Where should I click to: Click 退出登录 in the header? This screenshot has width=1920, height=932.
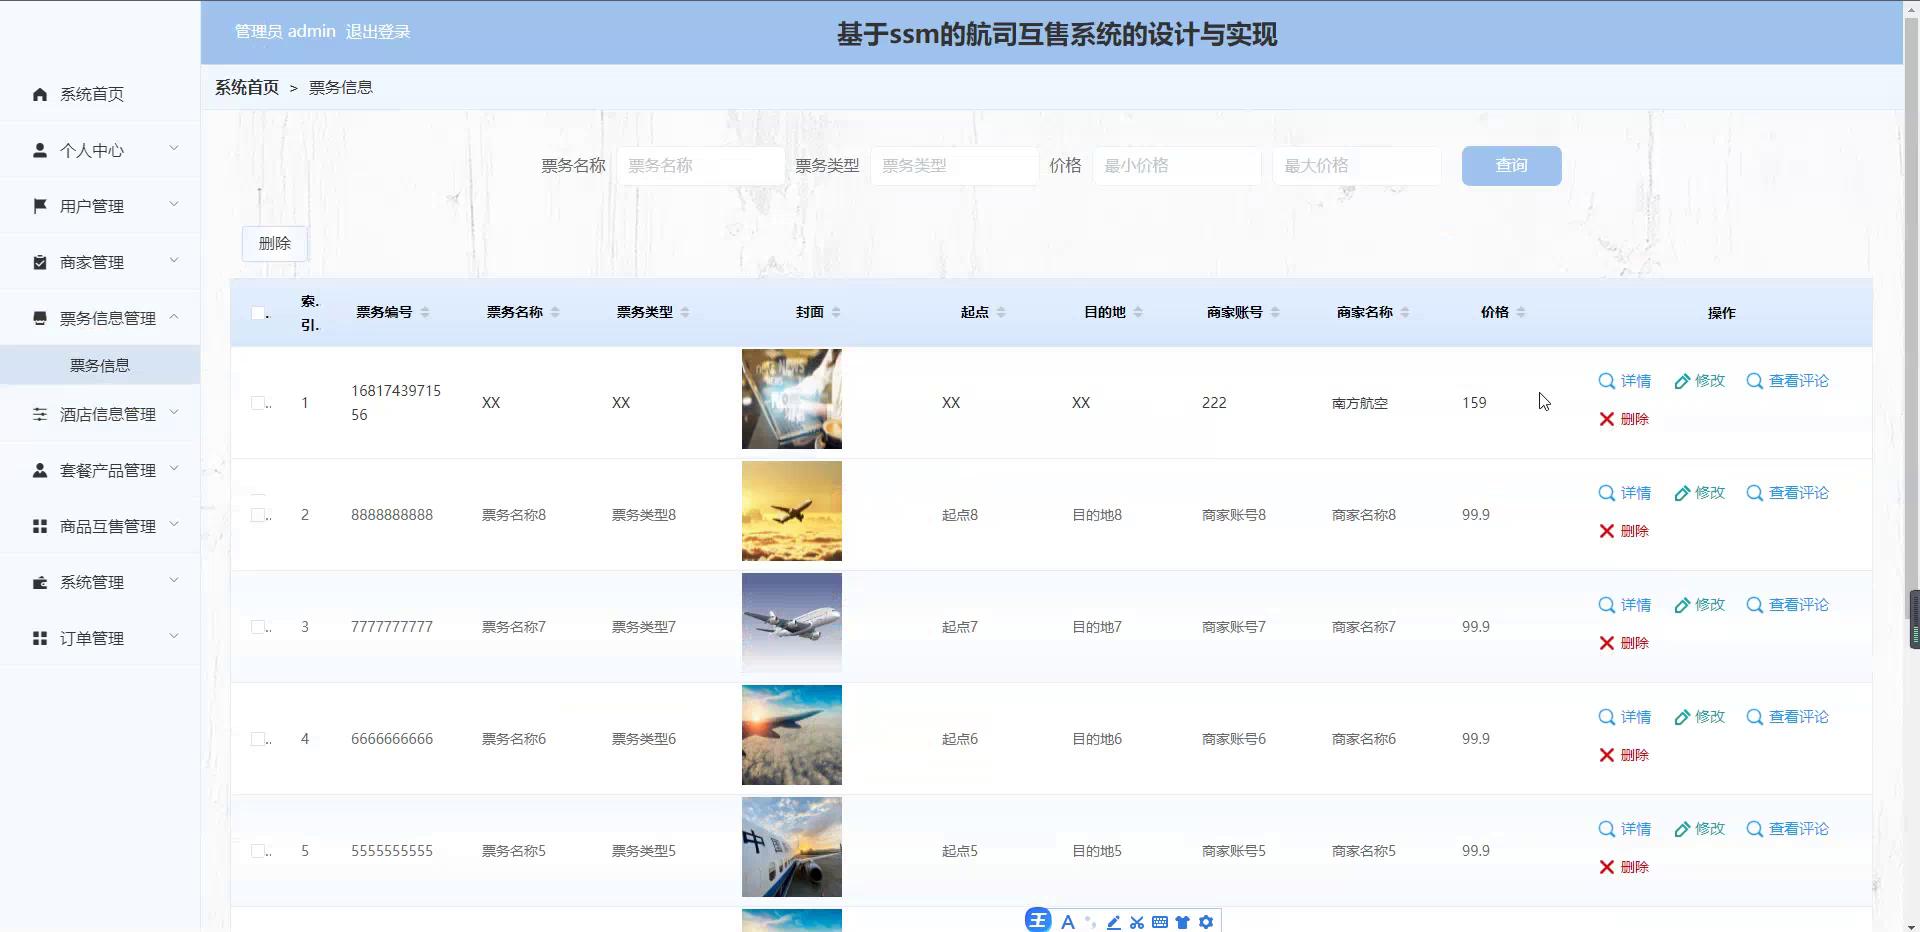tap(378, 32)
